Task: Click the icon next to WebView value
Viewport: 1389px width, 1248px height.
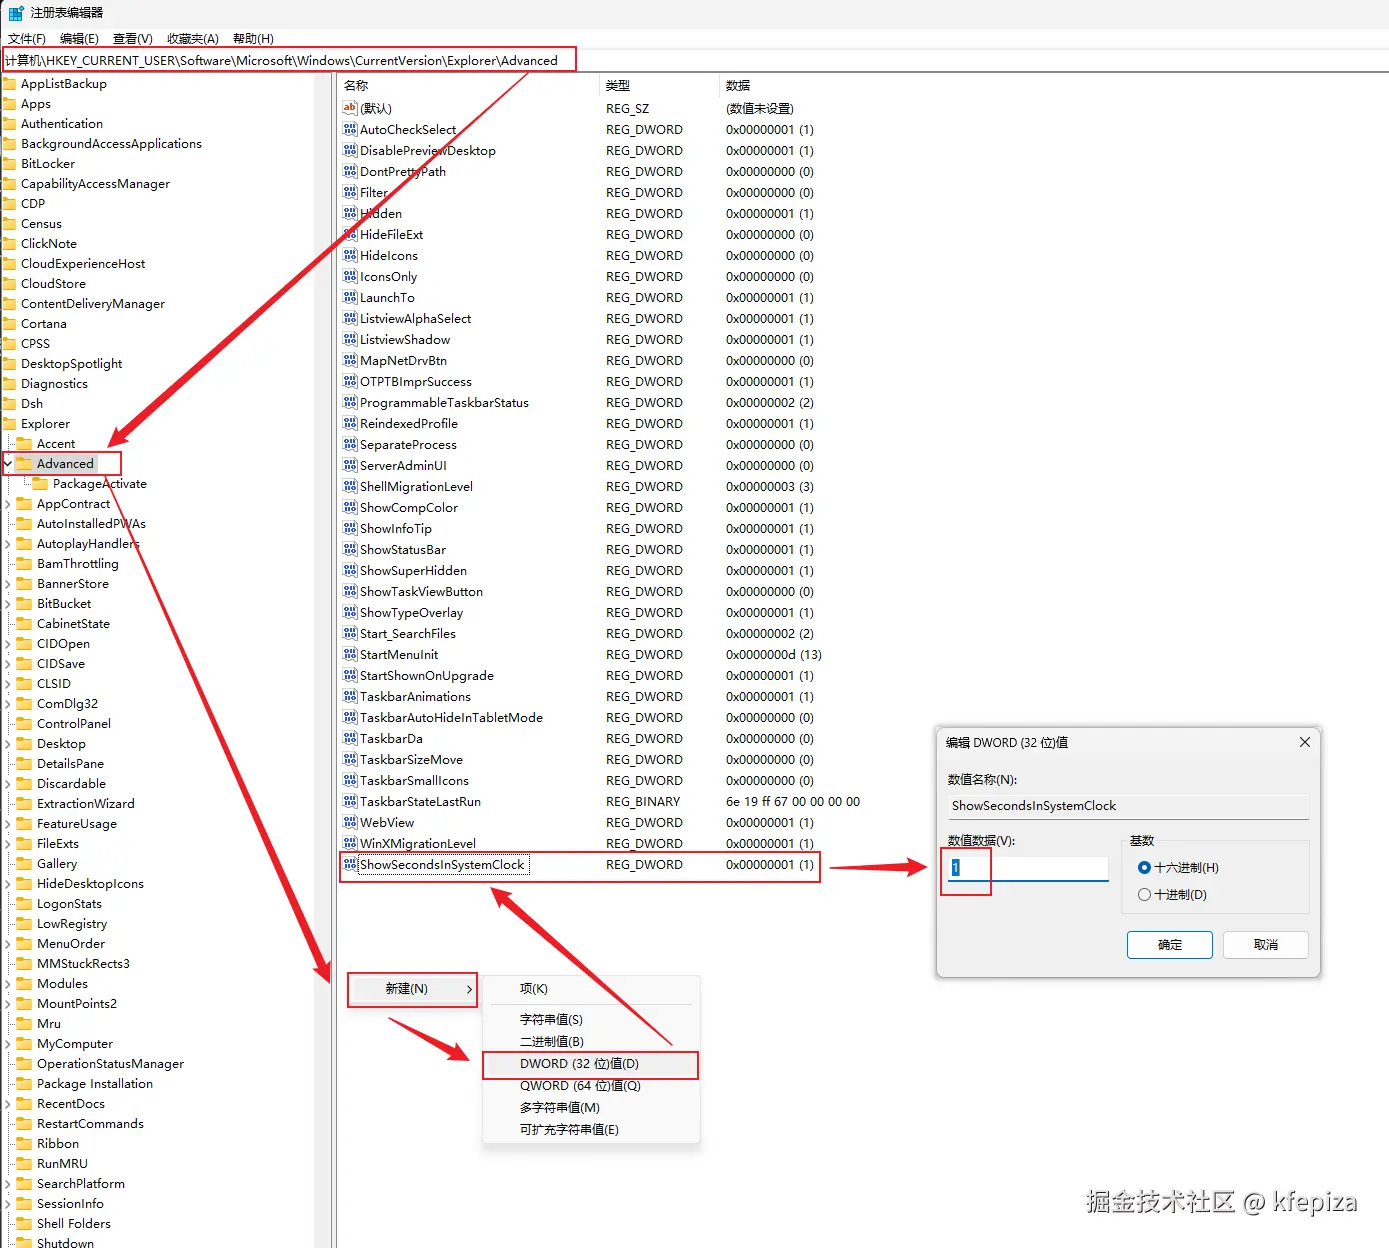Action: [350, 822]
